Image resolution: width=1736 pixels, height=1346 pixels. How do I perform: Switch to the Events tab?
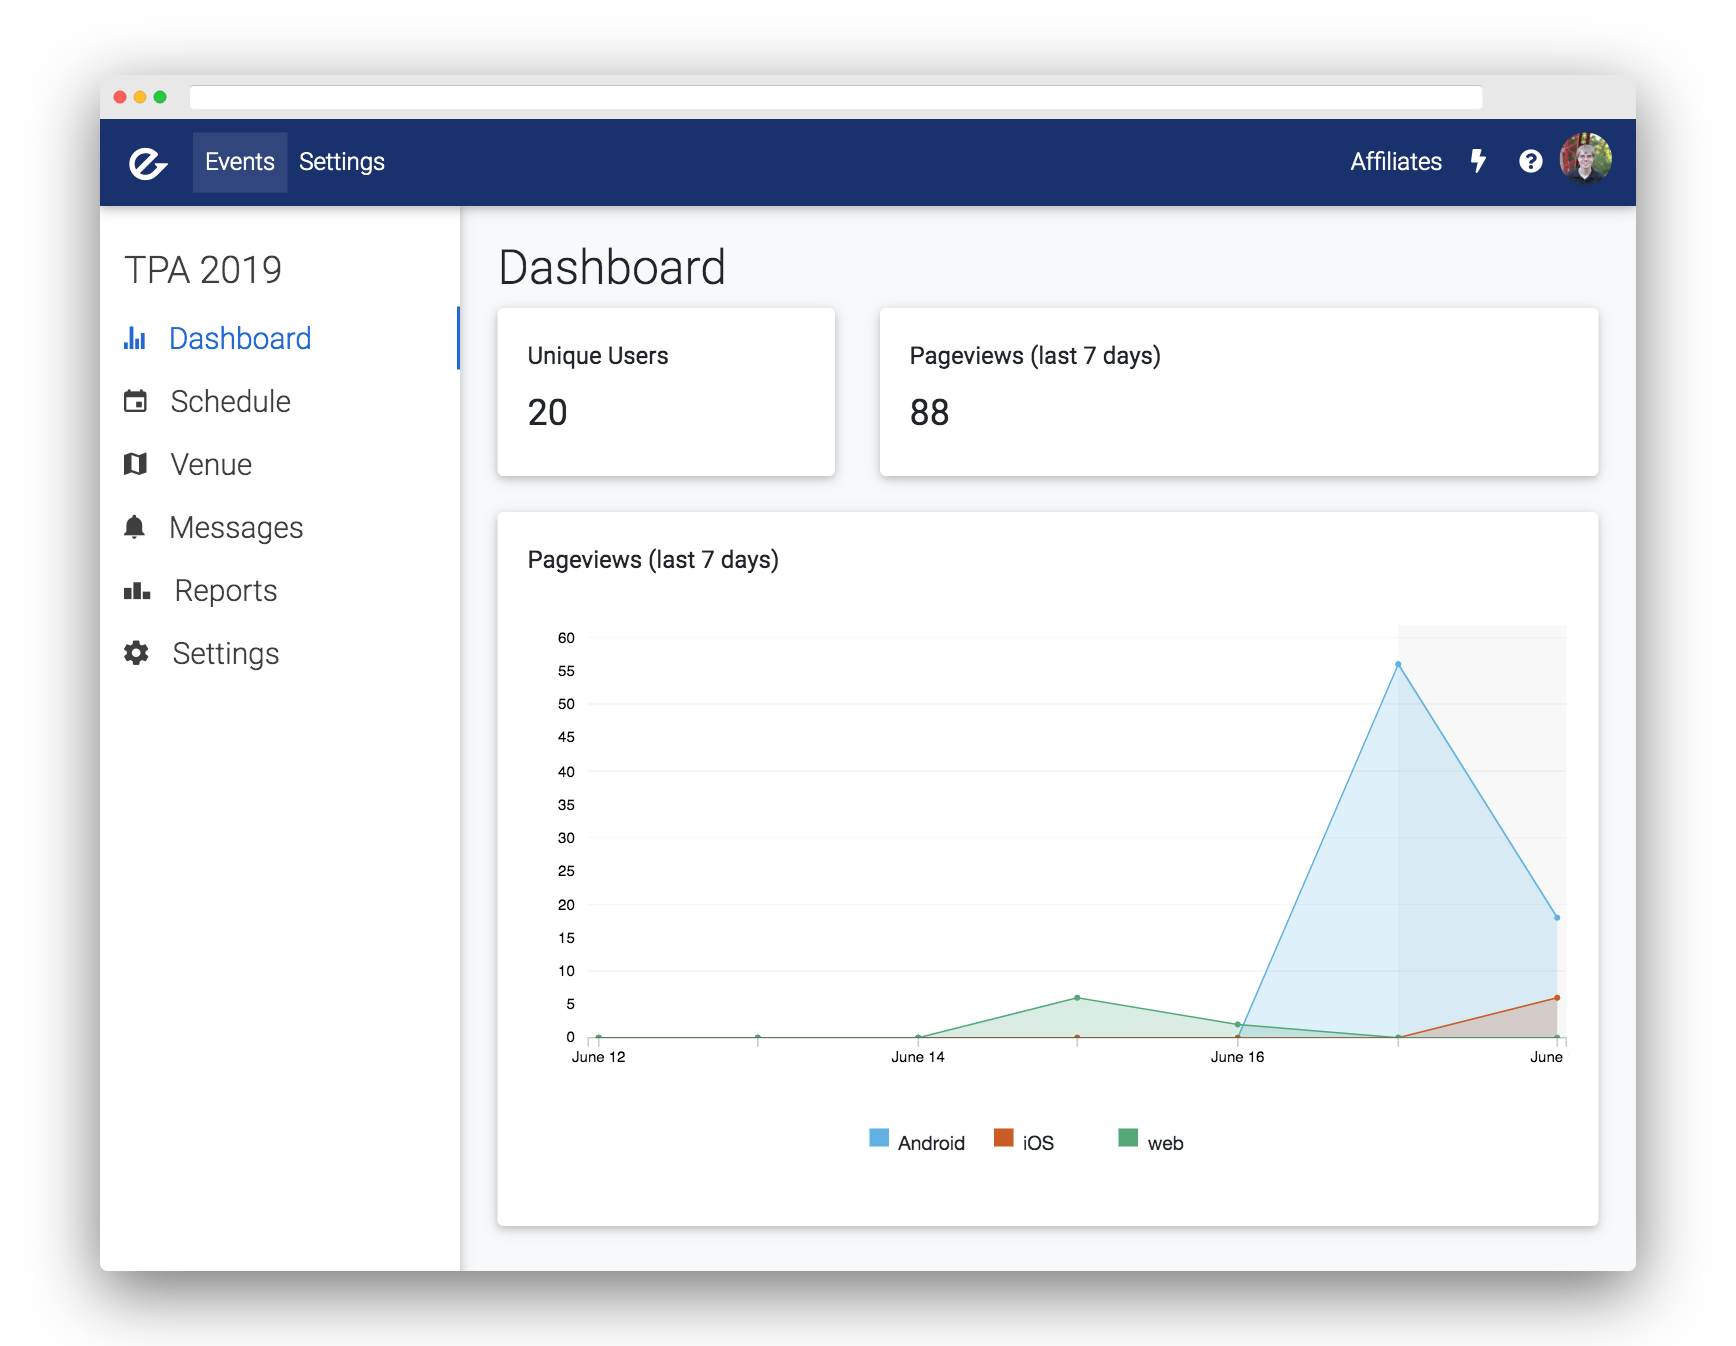coord(240,162)
